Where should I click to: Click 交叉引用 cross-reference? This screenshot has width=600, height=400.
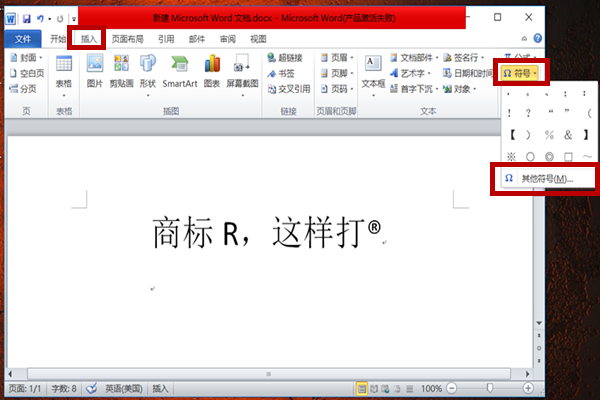(x=289, y=89)
